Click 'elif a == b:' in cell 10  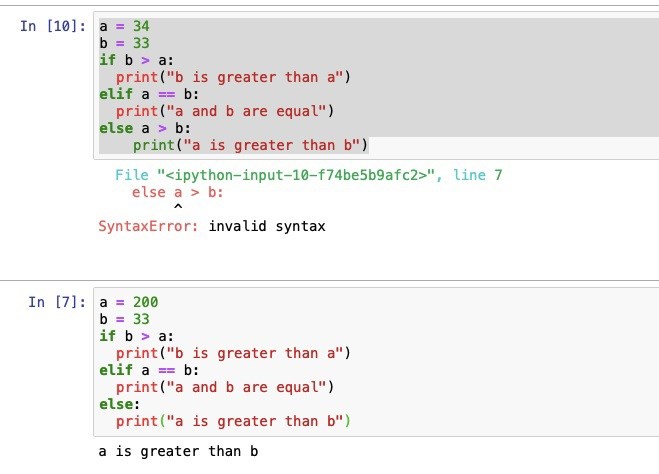pos(149,94)
